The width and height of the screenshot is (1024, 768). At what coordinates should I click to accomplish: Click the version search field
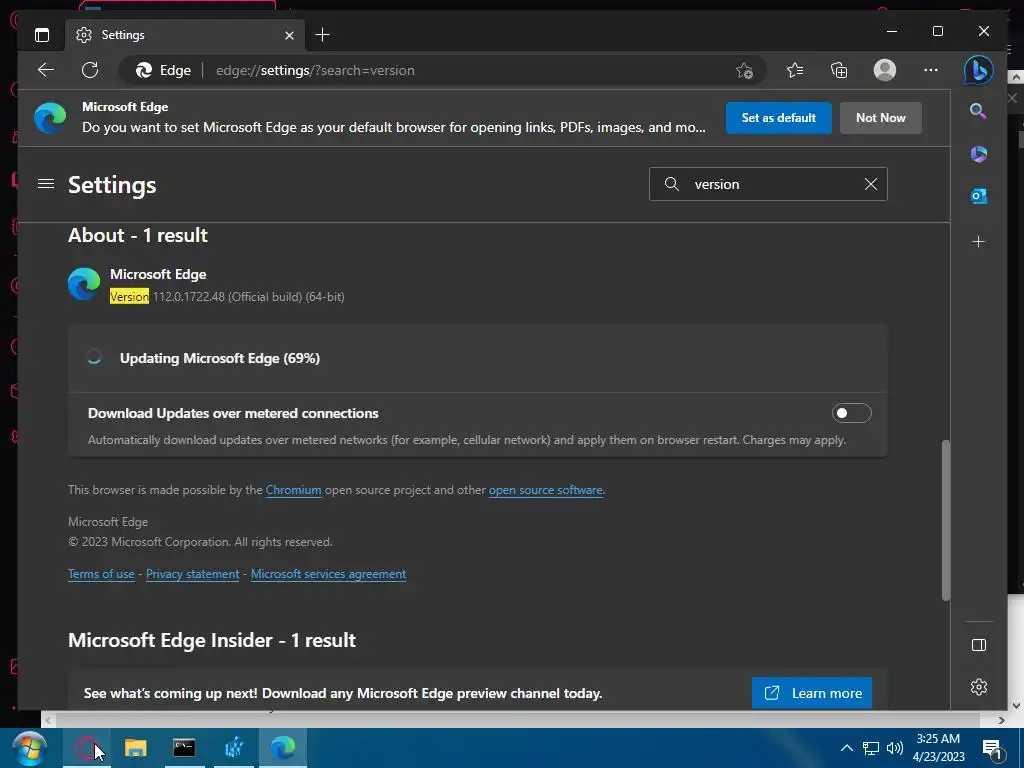coord(768,184)
